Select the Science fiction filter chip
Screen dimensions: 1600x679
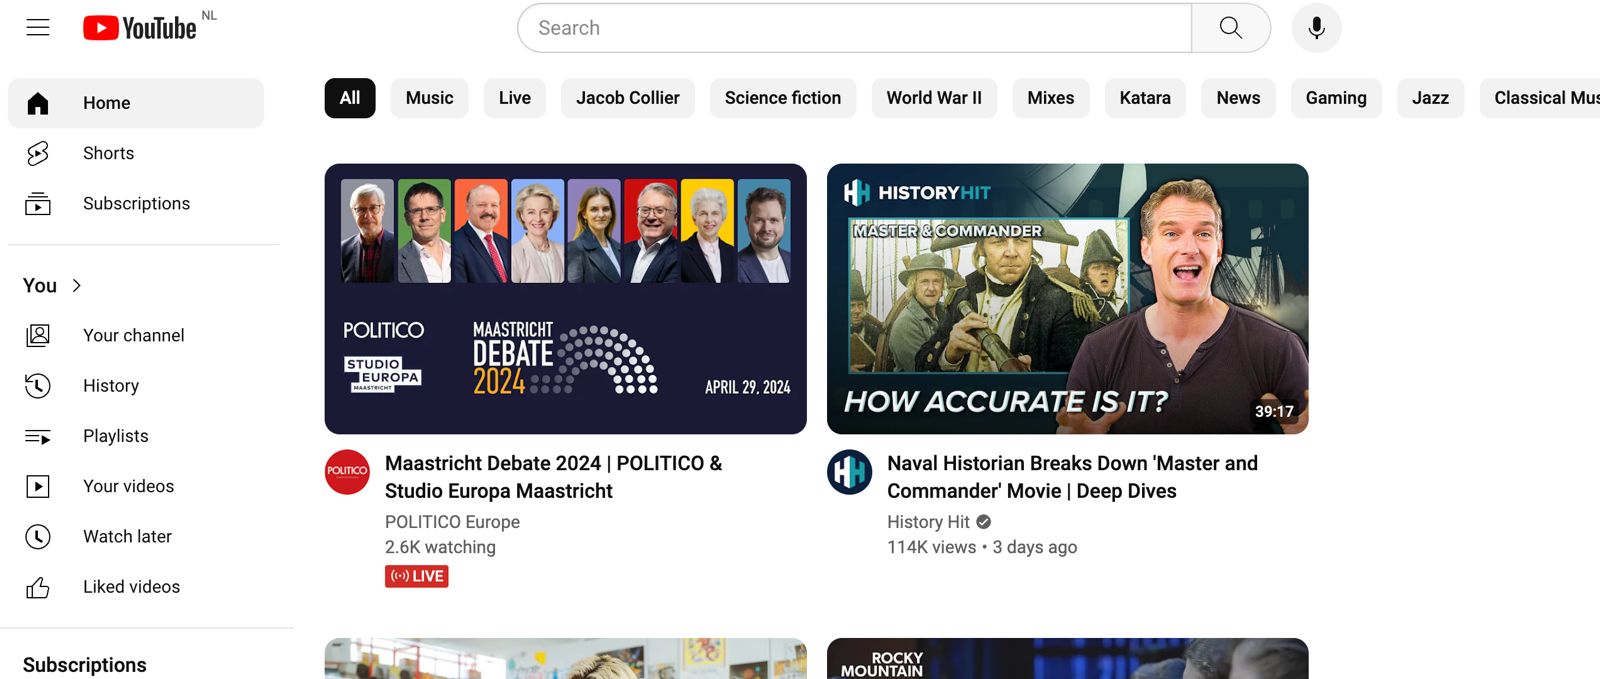tap(783, 98)
